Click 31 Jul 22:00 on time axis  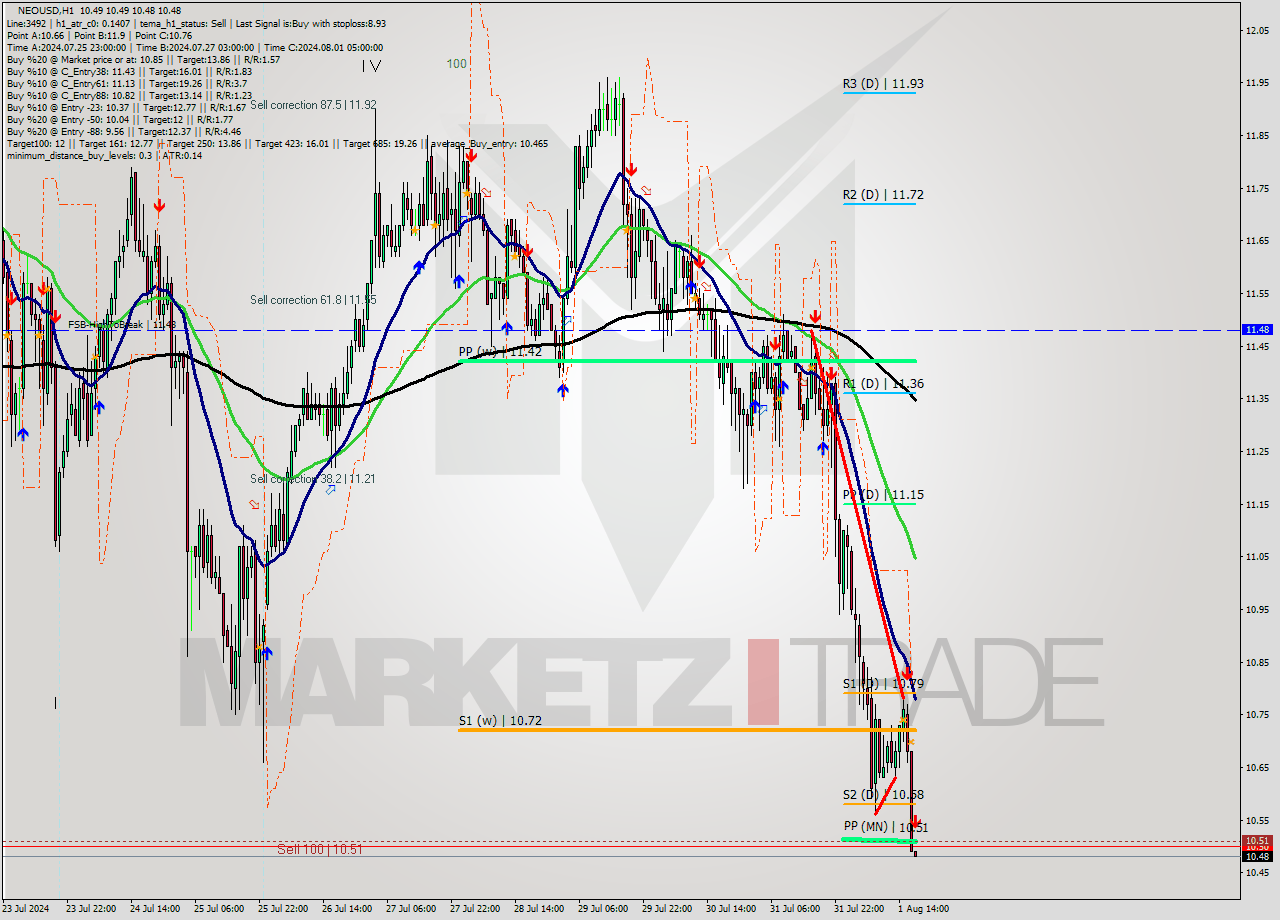coord(859,909)
